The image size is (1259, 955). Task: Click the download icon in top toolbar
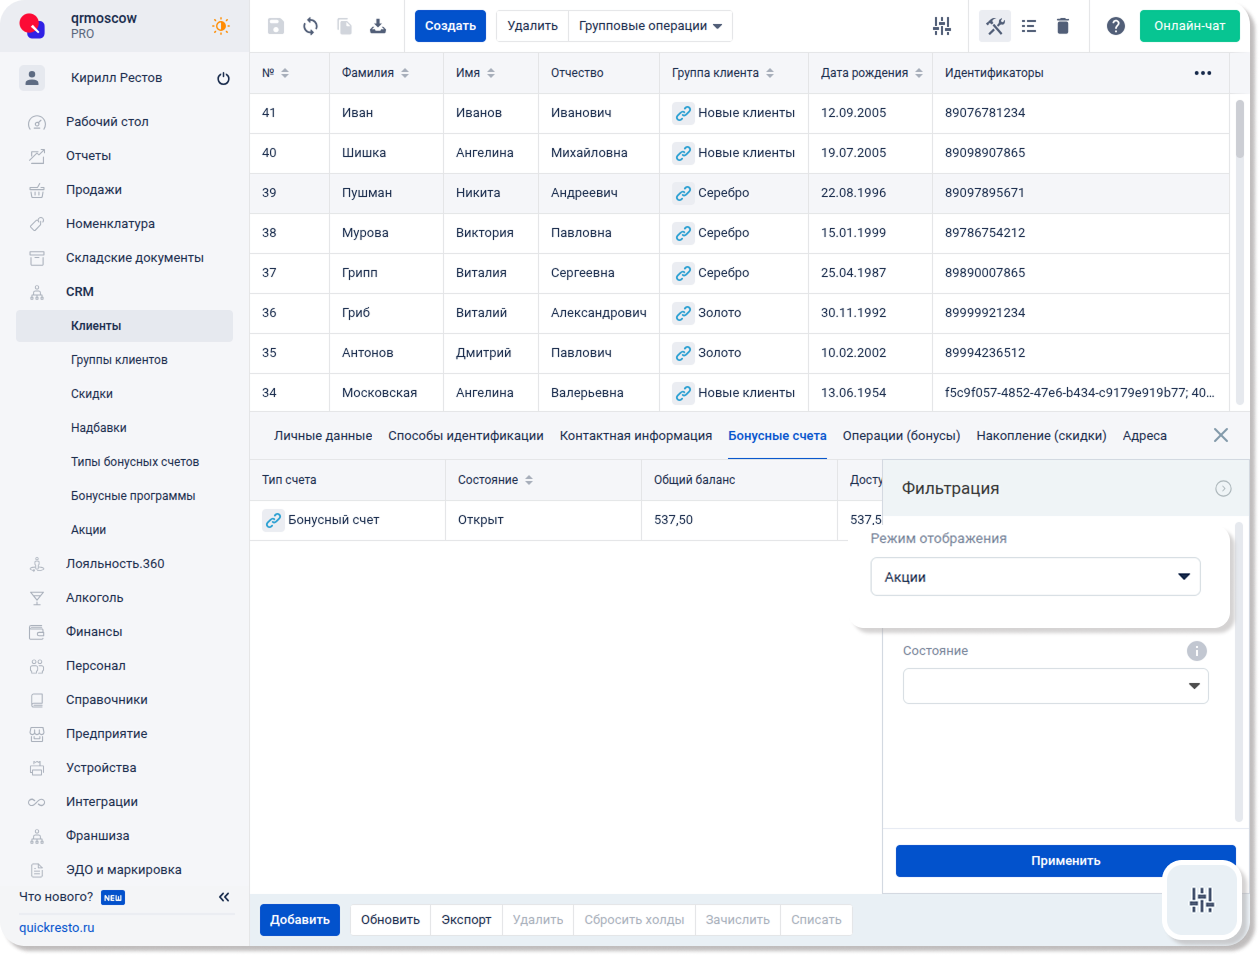(x=378, y=26)
